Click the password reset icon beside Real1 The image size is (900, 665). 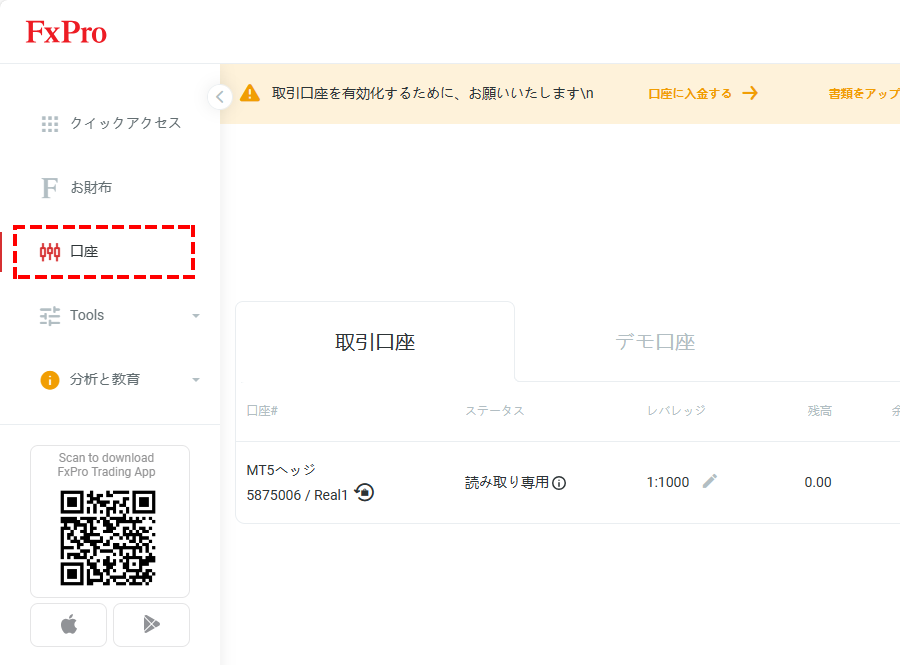(x=364, y=492)
